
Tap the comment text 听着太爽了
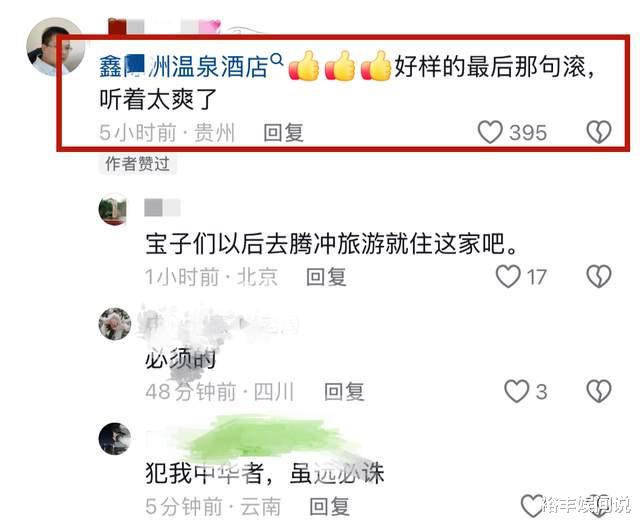pyautogui.click(x=158, y=99)
